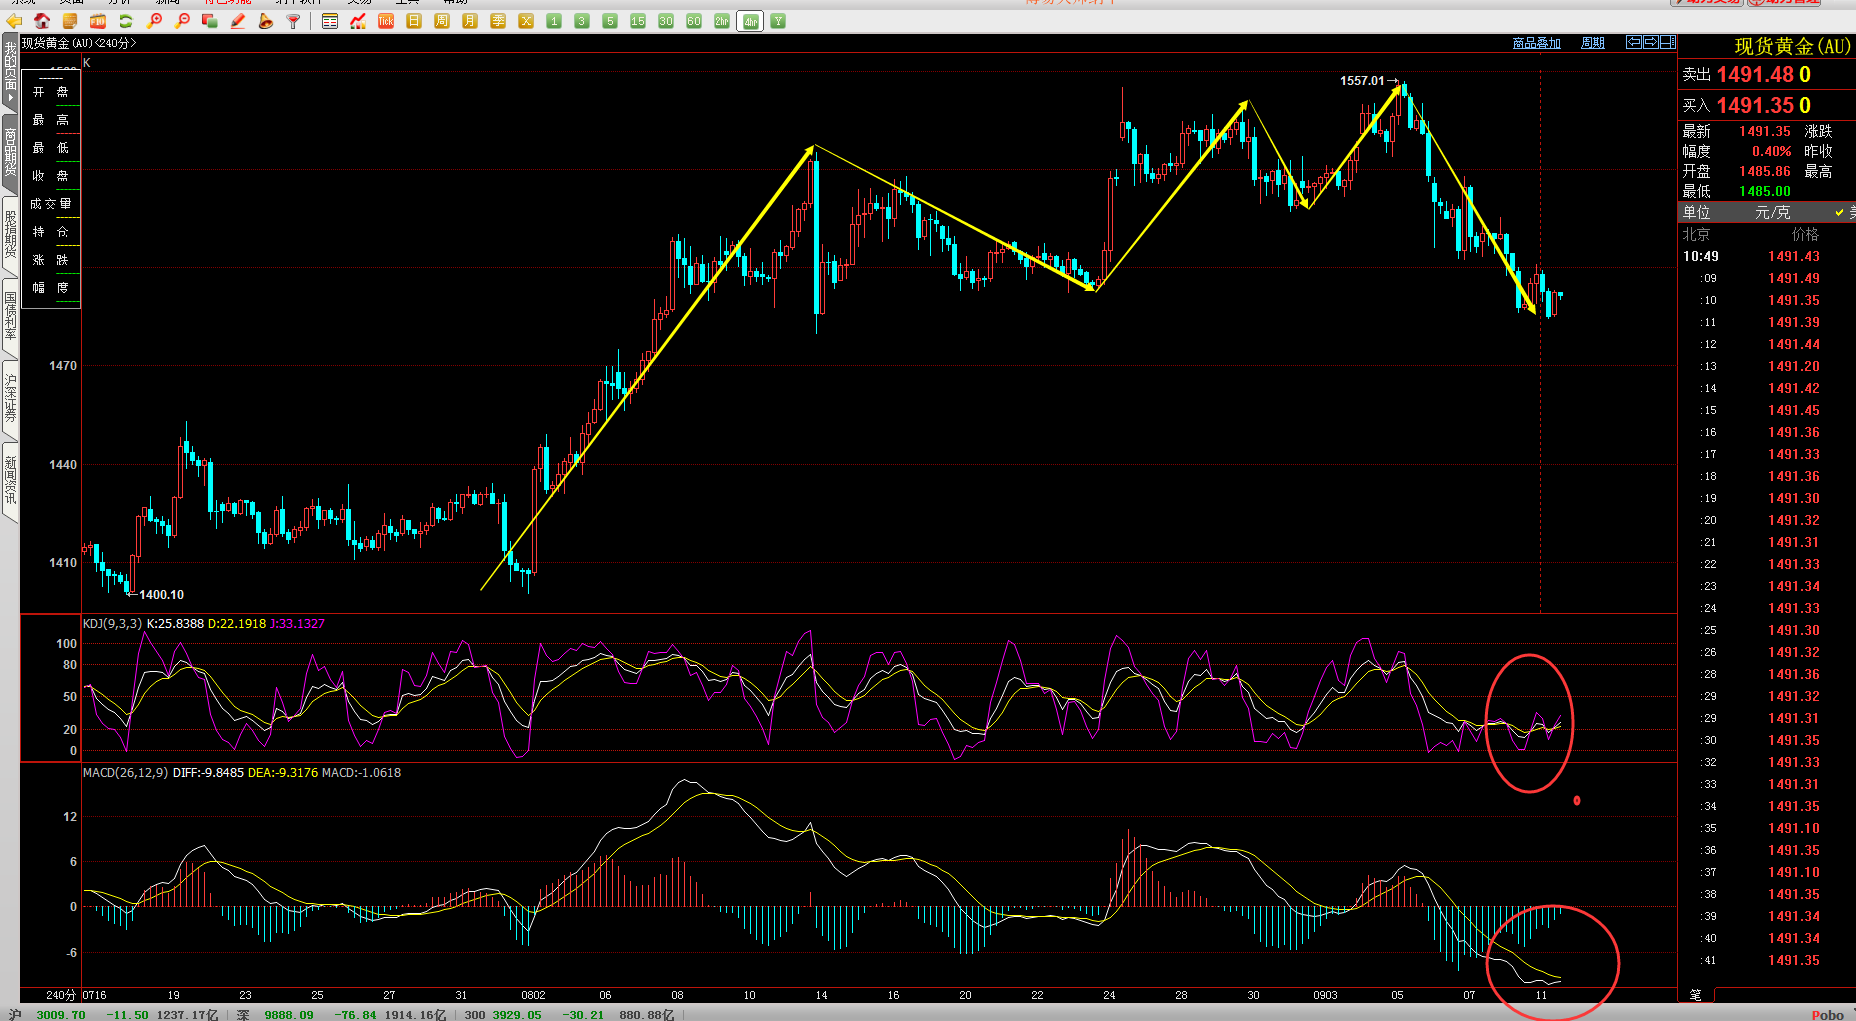
Task: Go to the home page icon
Action: (x=42, y=21)
